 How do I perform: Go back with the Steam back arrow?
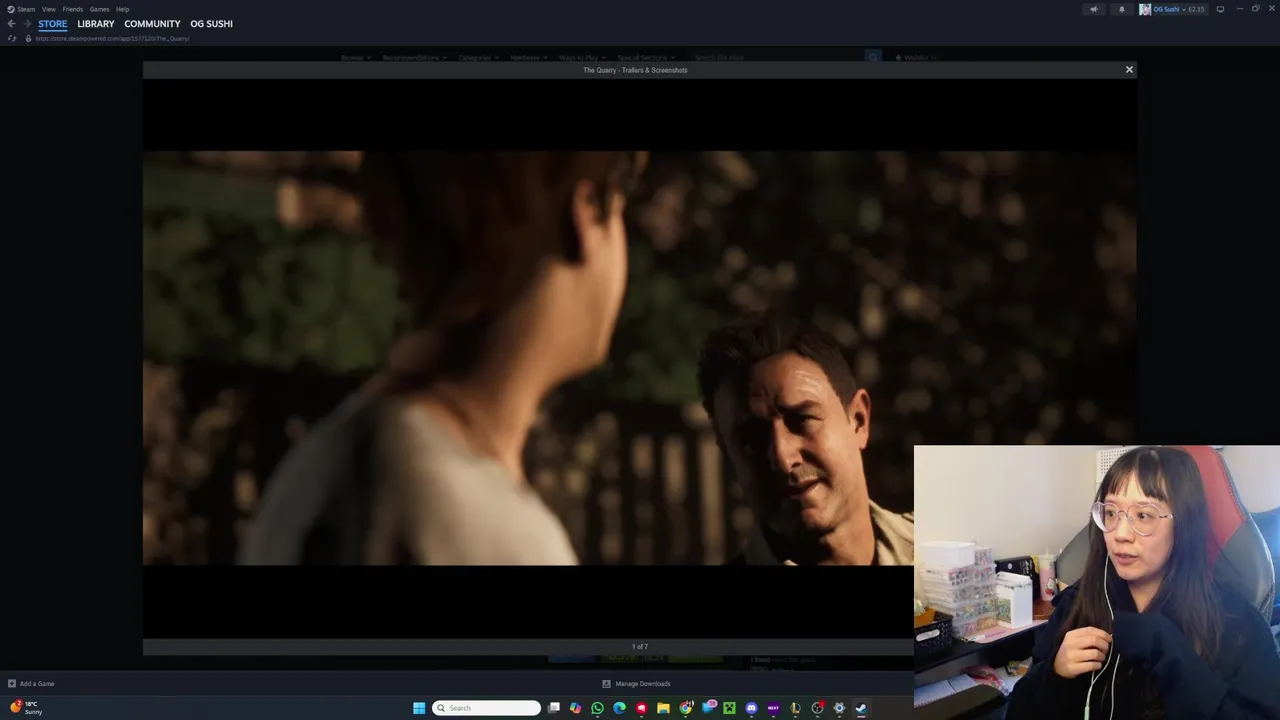pyautogui.click(x=11, y=24)
